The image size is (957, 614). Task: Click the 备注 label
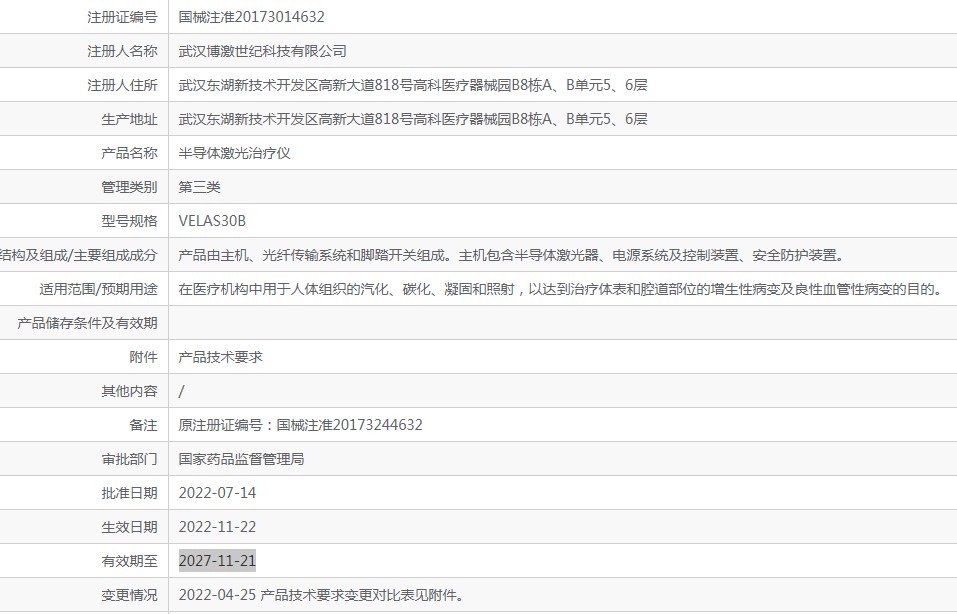143,425
